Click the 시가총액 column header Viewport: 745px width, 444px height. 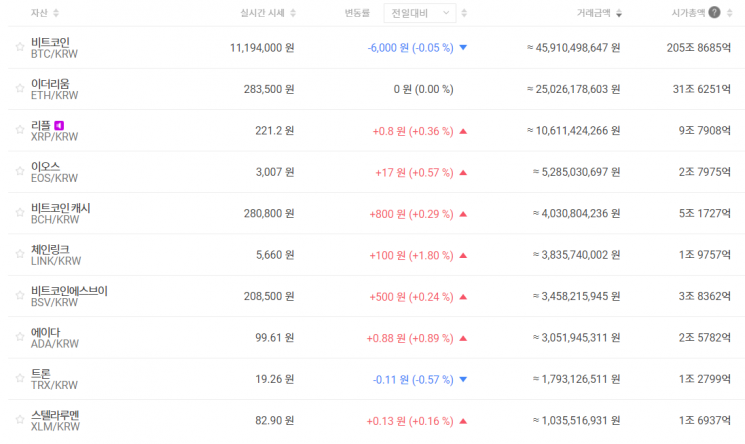688,13
